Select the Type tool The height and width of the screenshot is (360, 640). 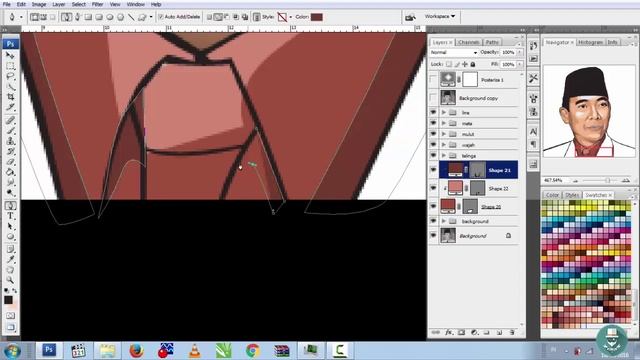click(10, 216)
